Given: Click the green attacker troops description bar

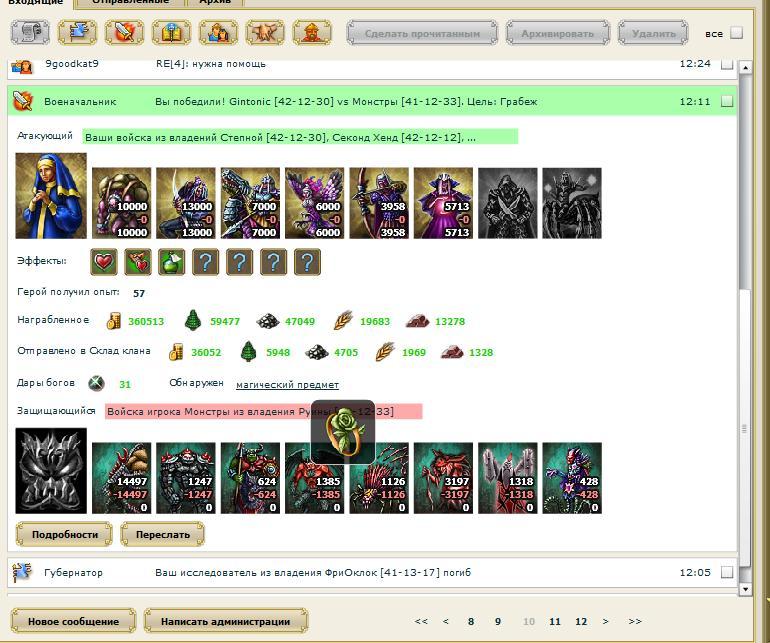Looking at the screenshot, I should [300, 137].
